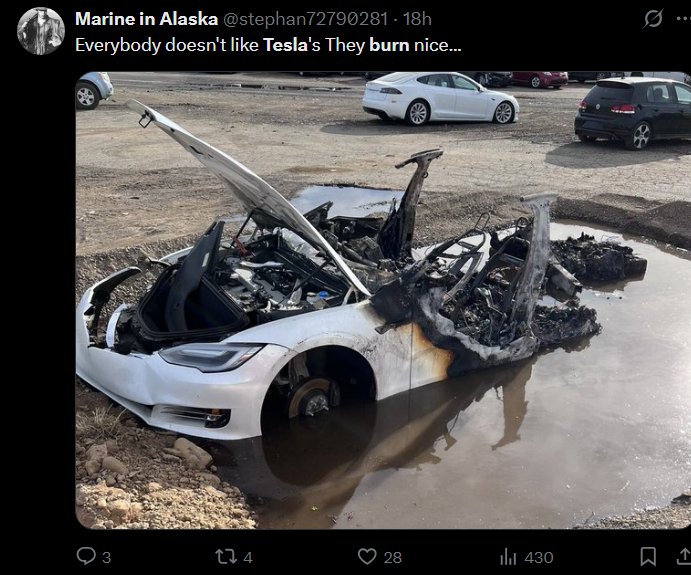Screen dimensions: 691x575
Task: Share the tweet via upload icon
Action: point(684,556)
